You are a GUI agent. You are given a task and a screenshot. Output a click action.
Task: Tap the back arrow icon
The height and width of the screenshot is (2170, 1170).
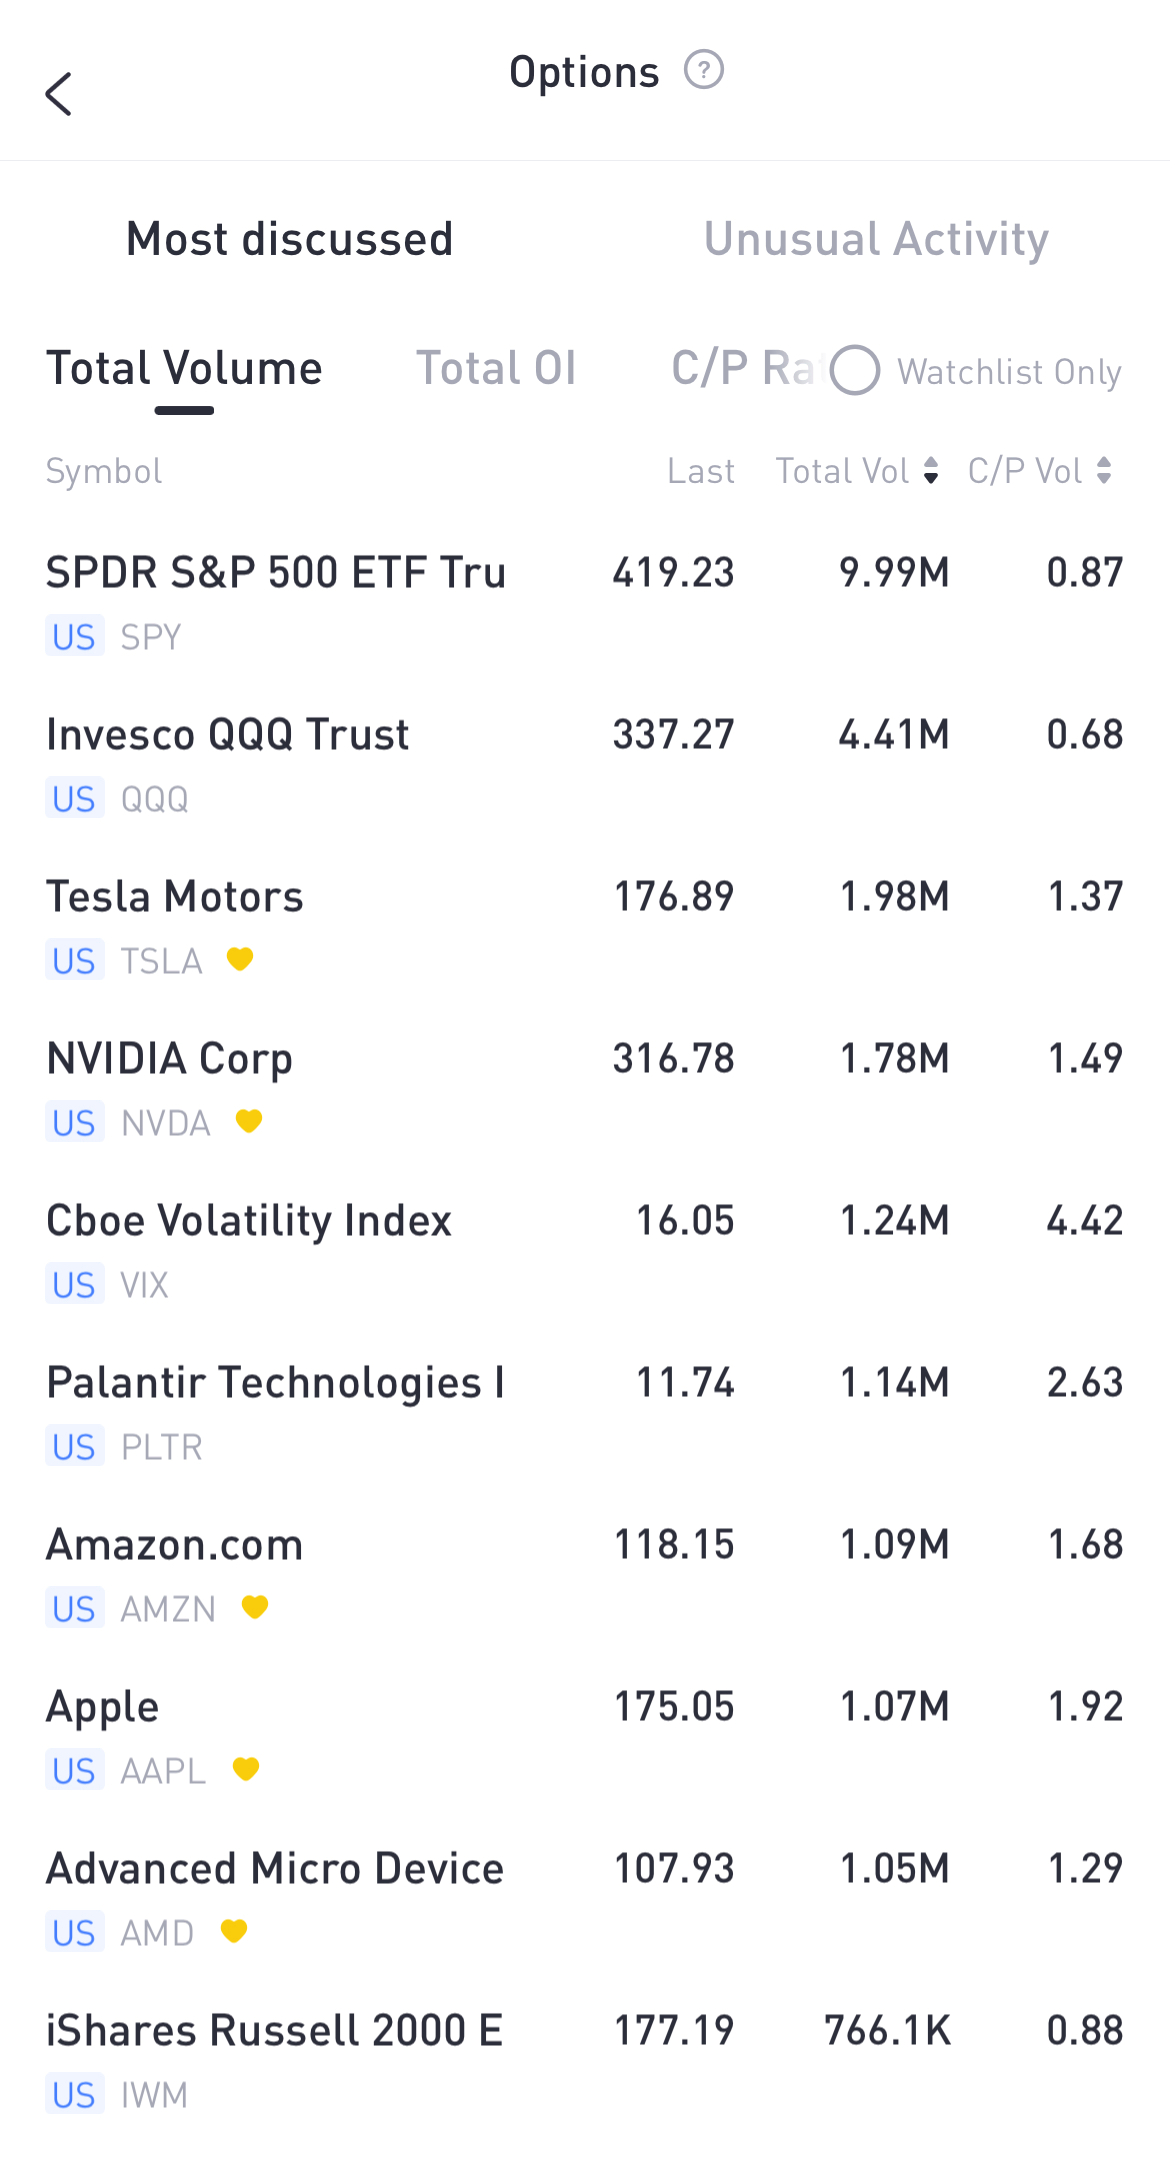59,94
